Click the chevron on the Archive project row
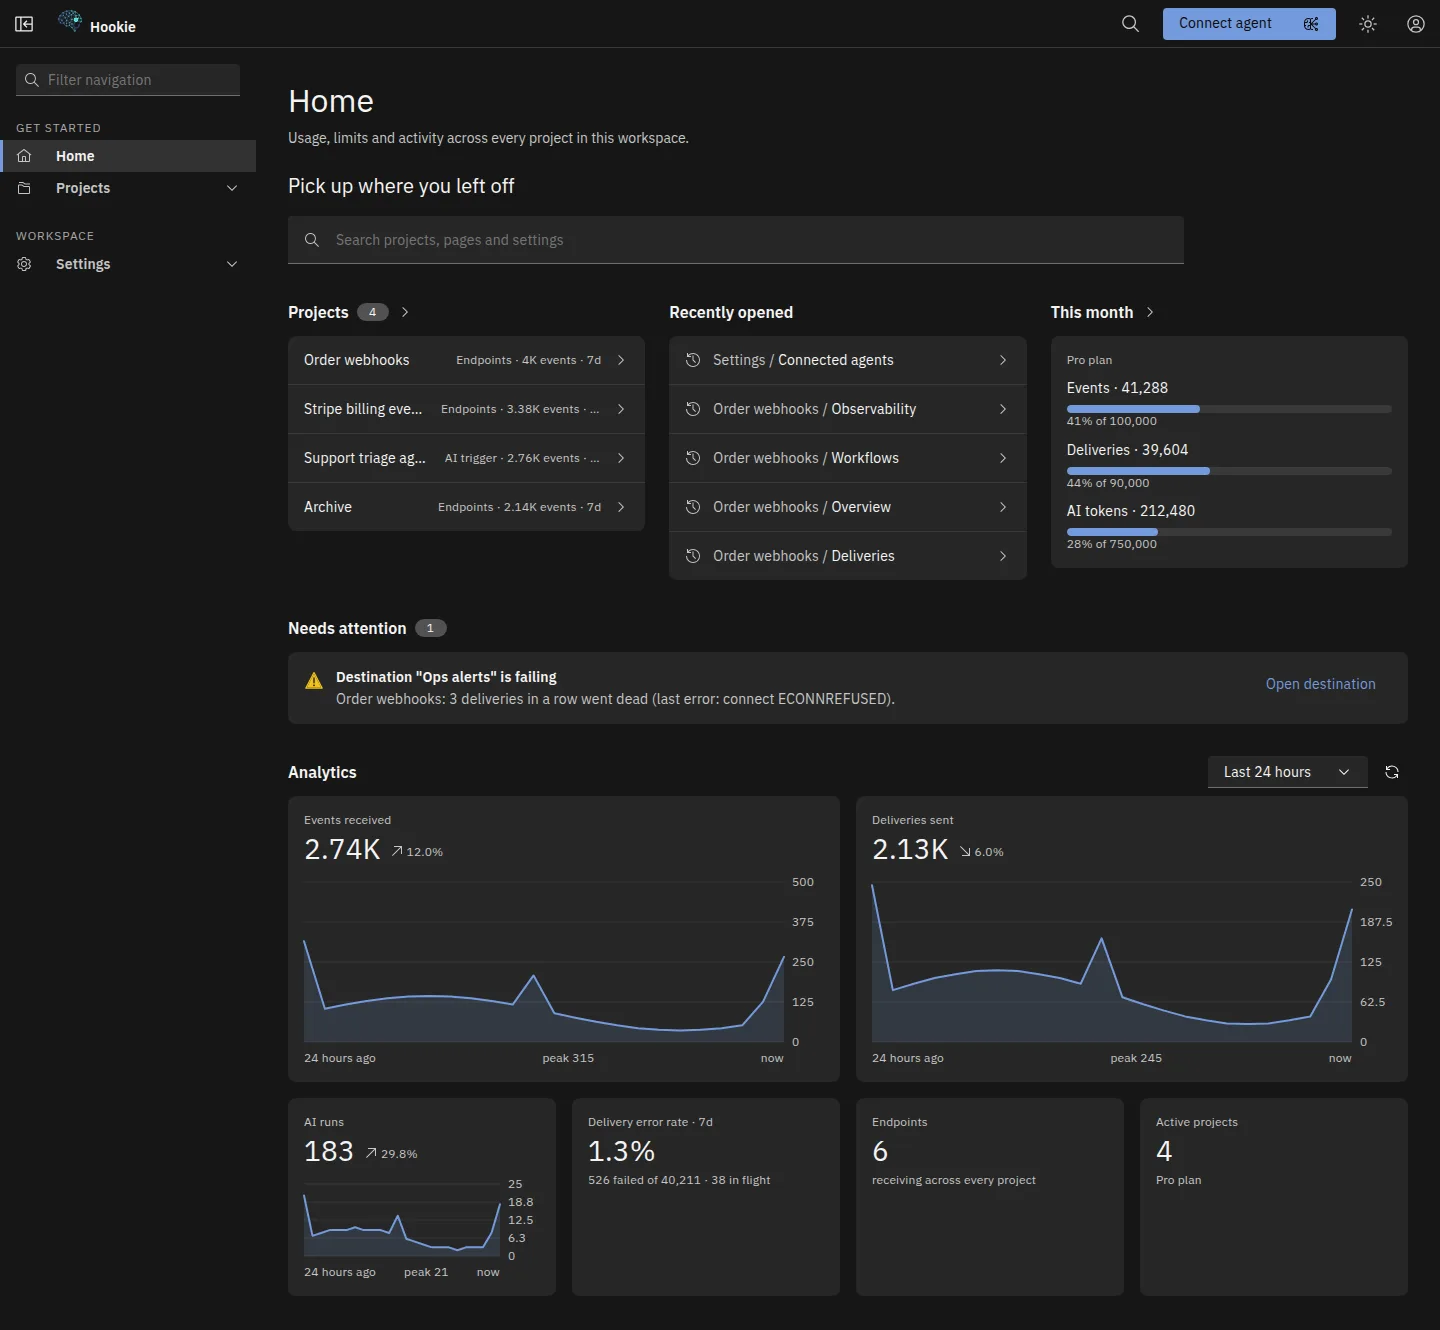 pos(621,507)
